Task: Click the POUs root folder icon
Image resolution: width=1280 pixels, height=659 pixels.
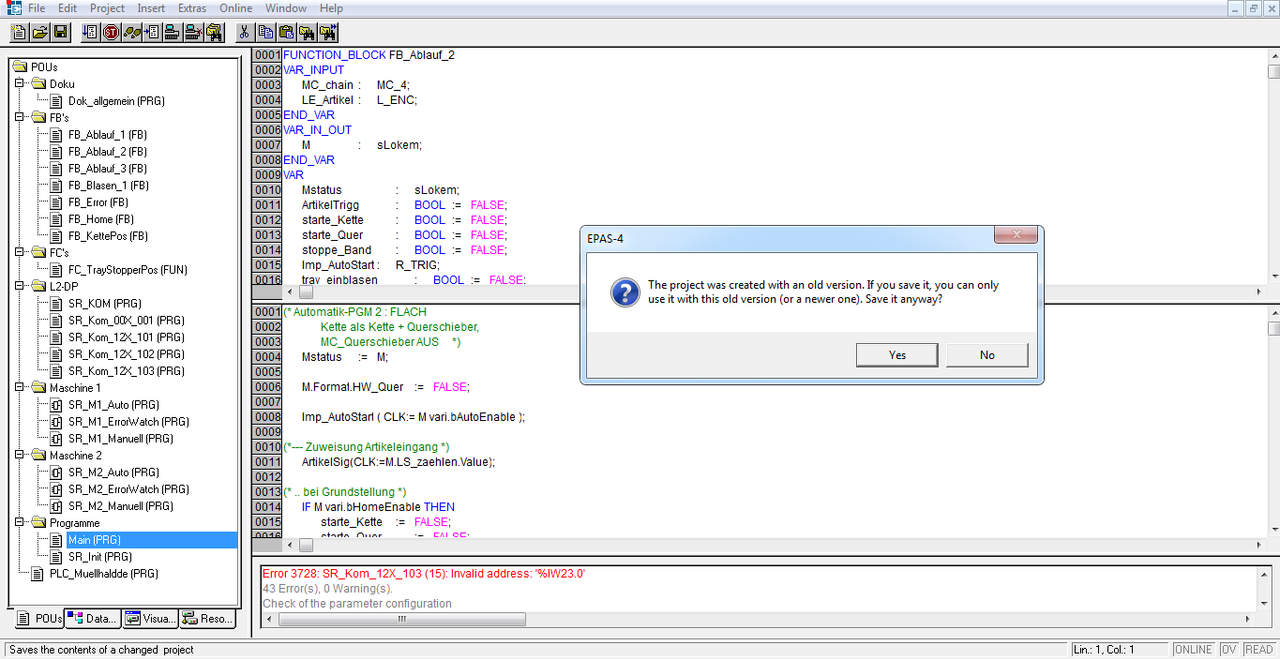Action: tap(20, 67)
